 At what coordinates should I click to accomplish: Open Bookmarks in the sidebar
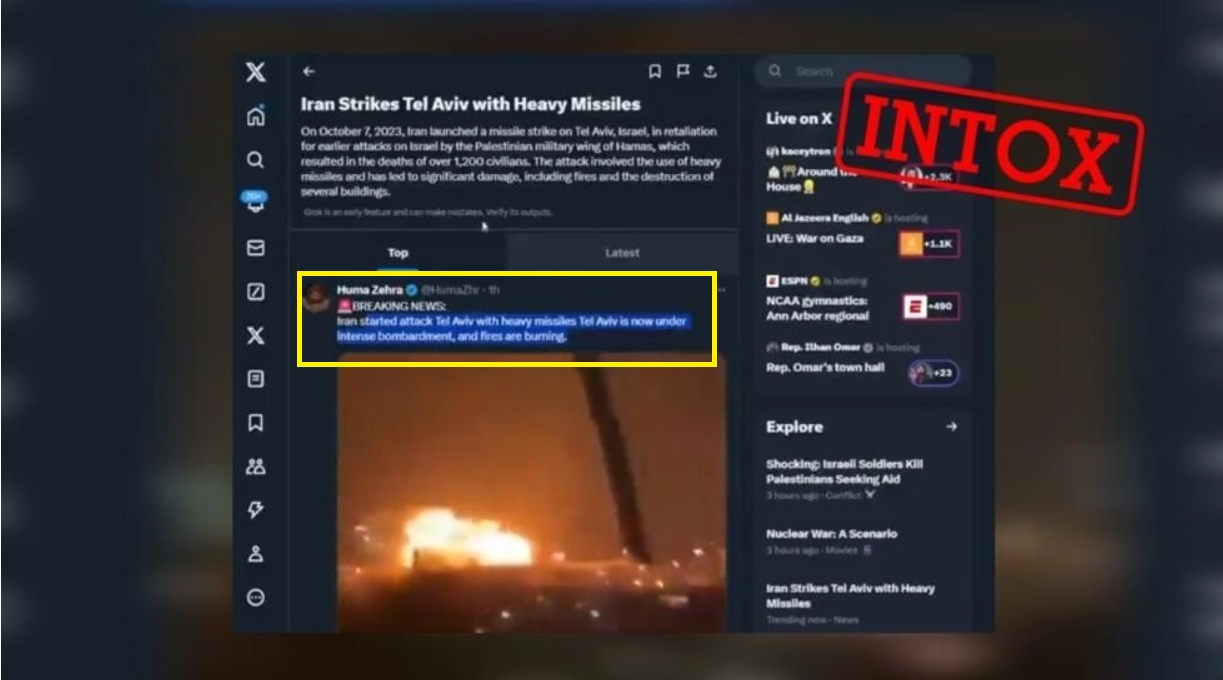pyautogui.click(x=256, y=422)
